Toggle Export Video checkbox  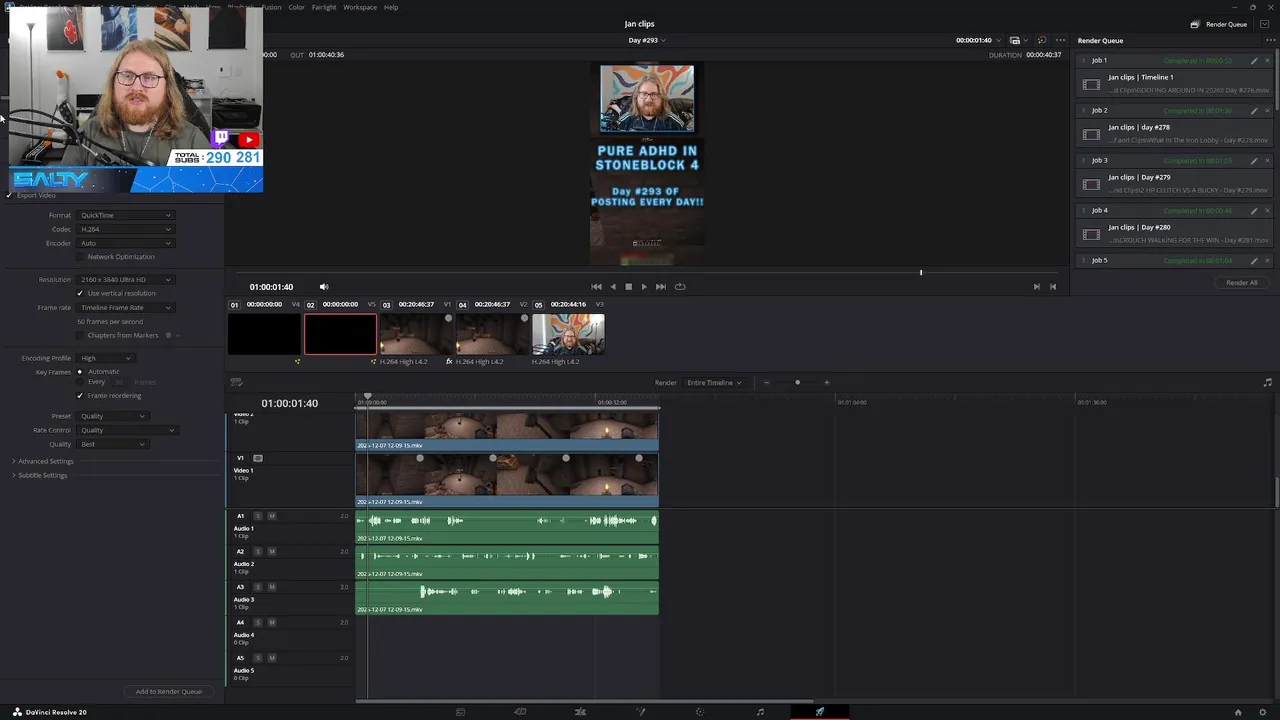(9, 195)
